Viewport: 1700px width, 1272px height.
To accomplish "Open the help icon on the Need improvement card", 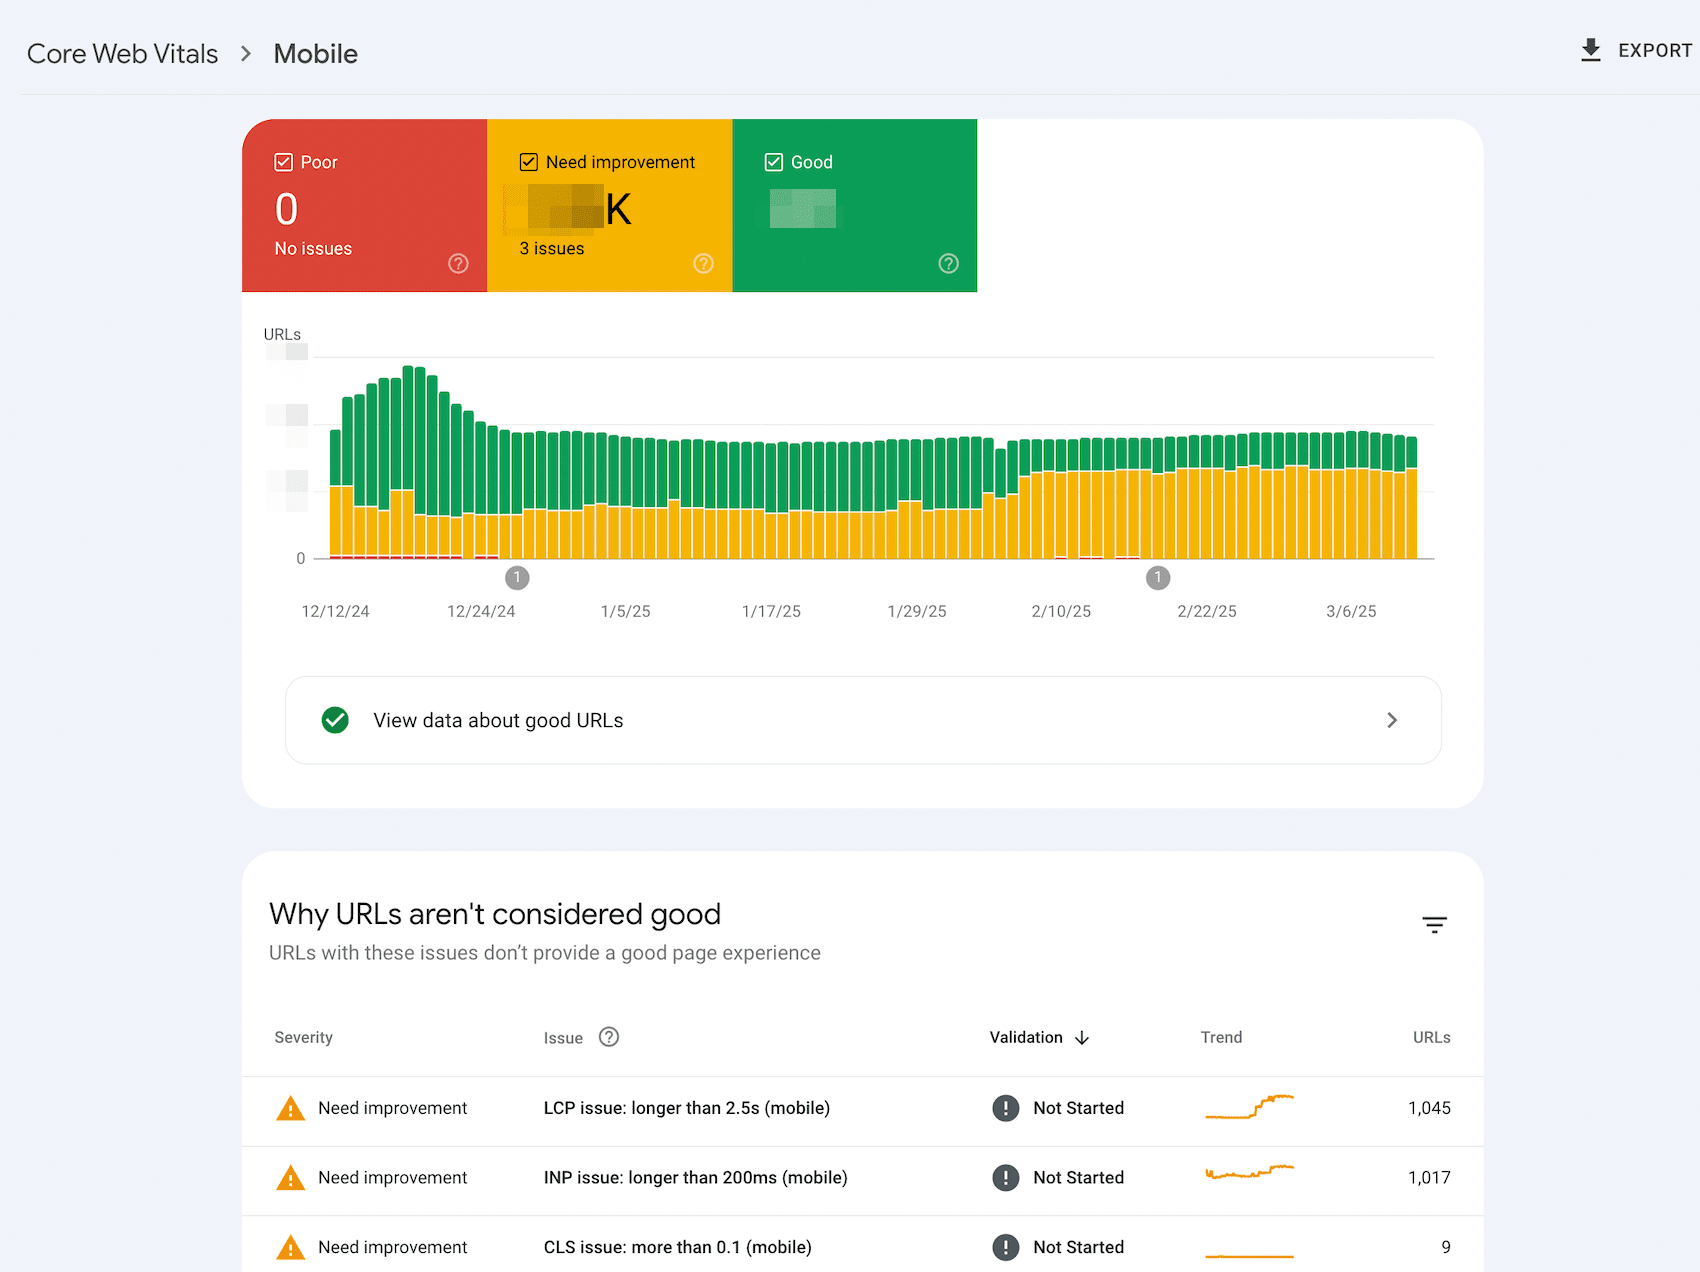I will click(x=703, y=263).
